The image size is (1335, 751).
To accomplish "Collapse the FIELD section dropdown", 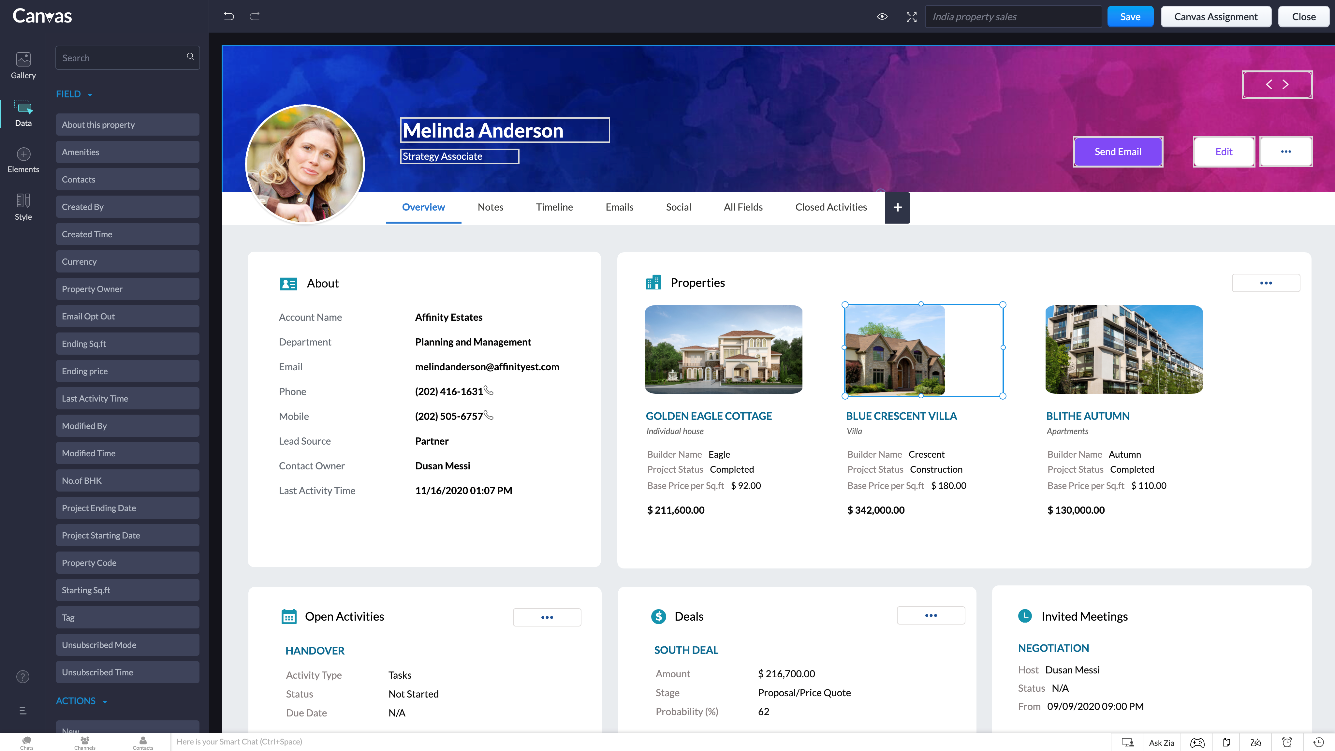I will (90, 95).
